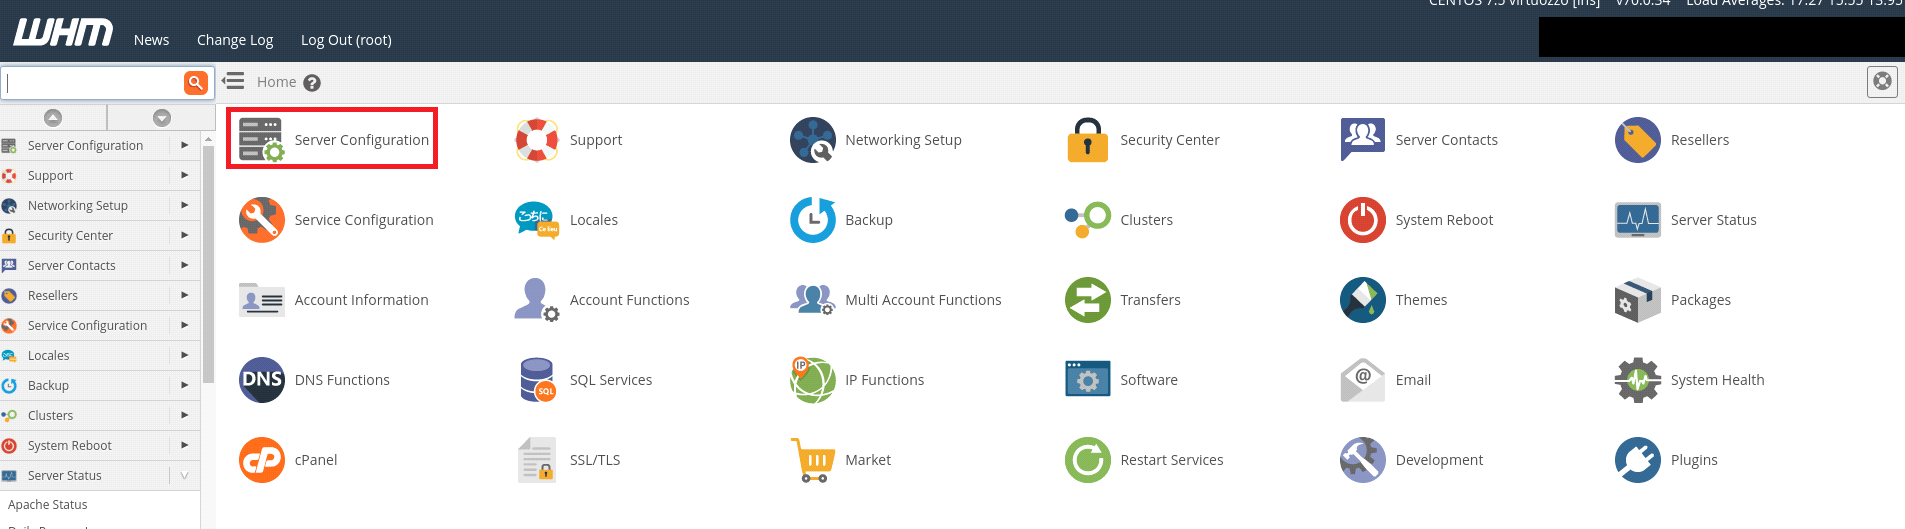Screen dimensions: 1905x529
Task: Open the SQL Services database icon
Action: click(537, 380)
